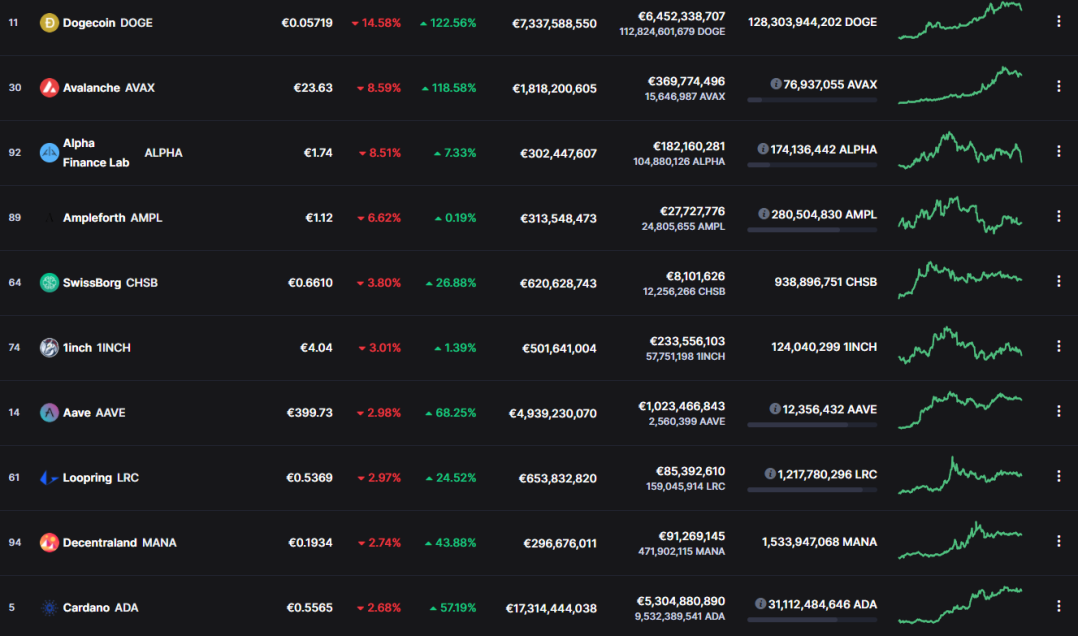The height and width of the screenshot is (636, 1078).
Task: Open the three-dot menu for Alpha Finance Lab
Action: click(x=1059, y=151)
